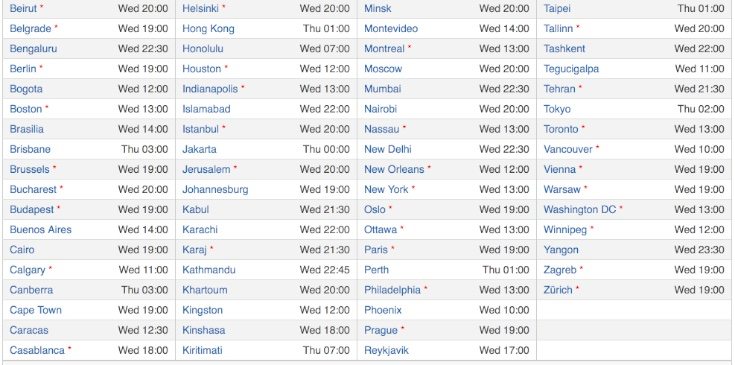Select the Washington DC link
Viewport: 735px width, 365px height.
pos(580,209)
